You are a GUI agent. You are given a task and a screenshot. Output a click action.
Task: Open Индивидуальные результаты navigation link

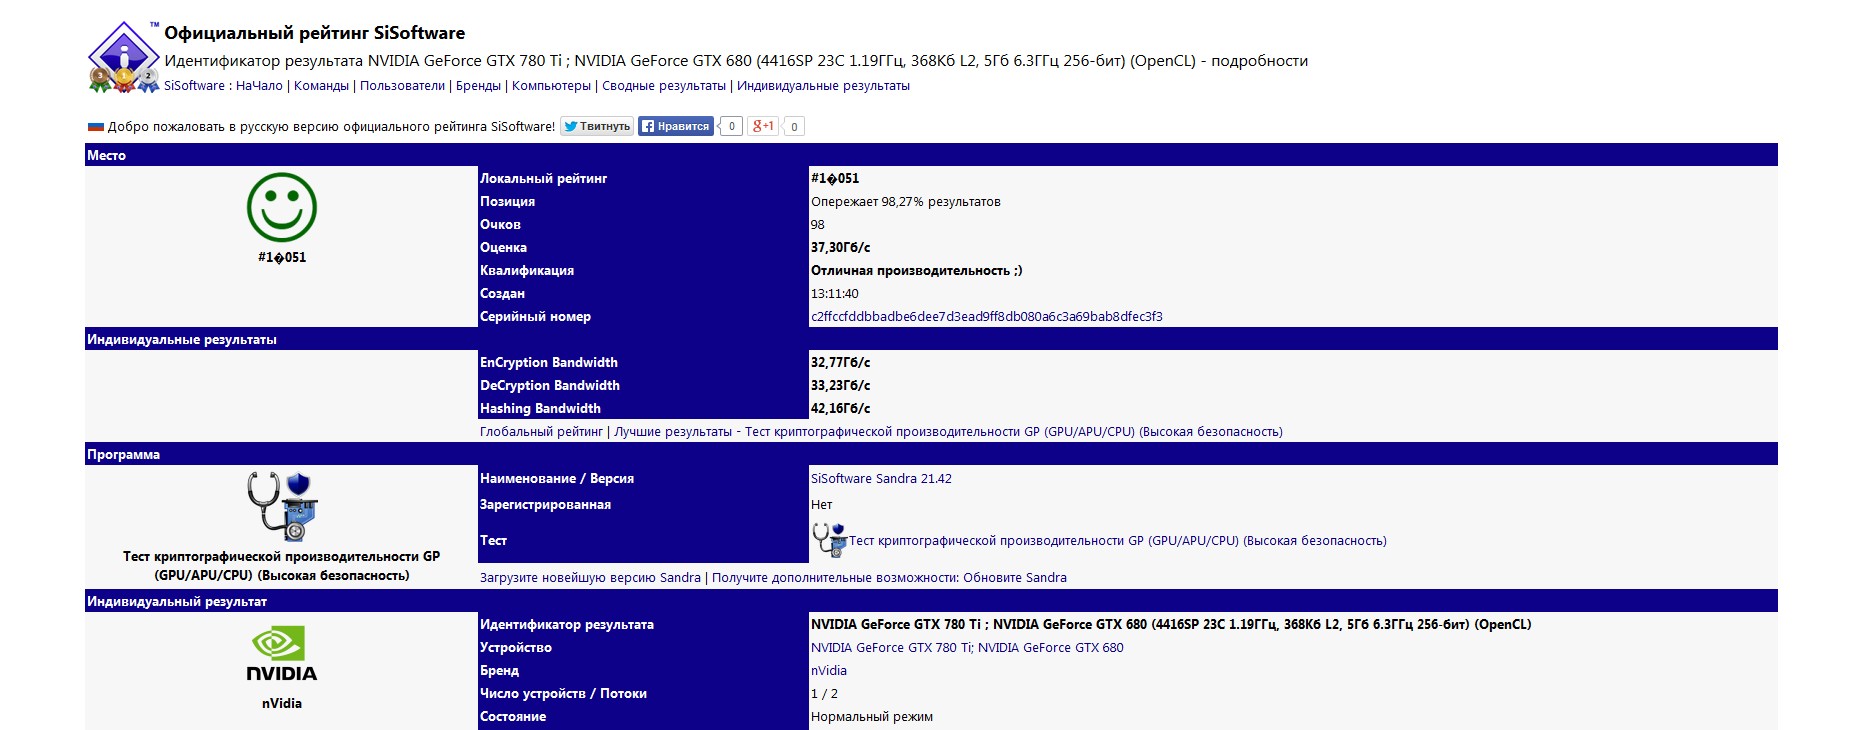point(823,86)
